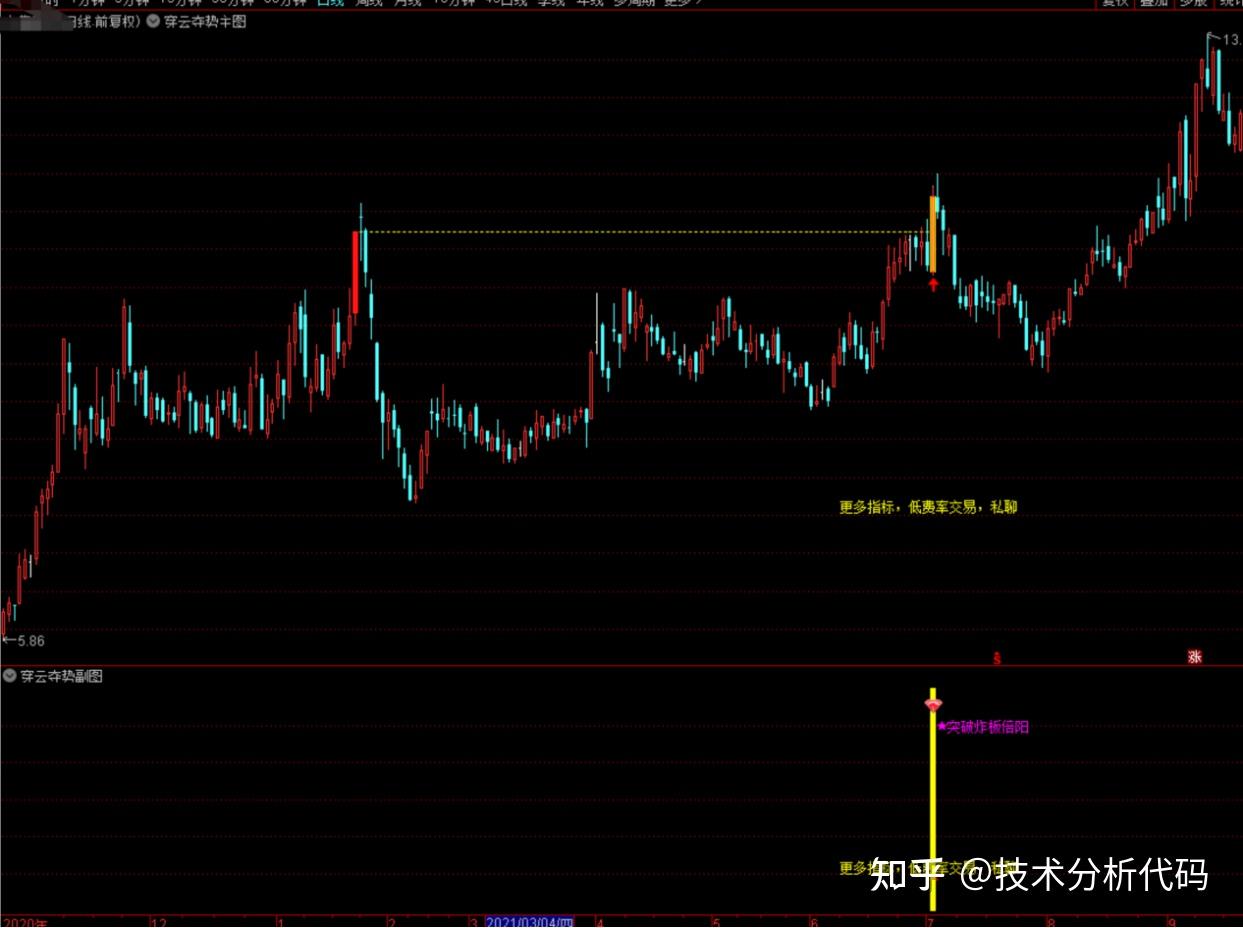Image resolution: width=1243 pixels, height=928 pixels.
Task: Click the yellow text 更多指标，低费率交易，私聊
Action: 928,507
